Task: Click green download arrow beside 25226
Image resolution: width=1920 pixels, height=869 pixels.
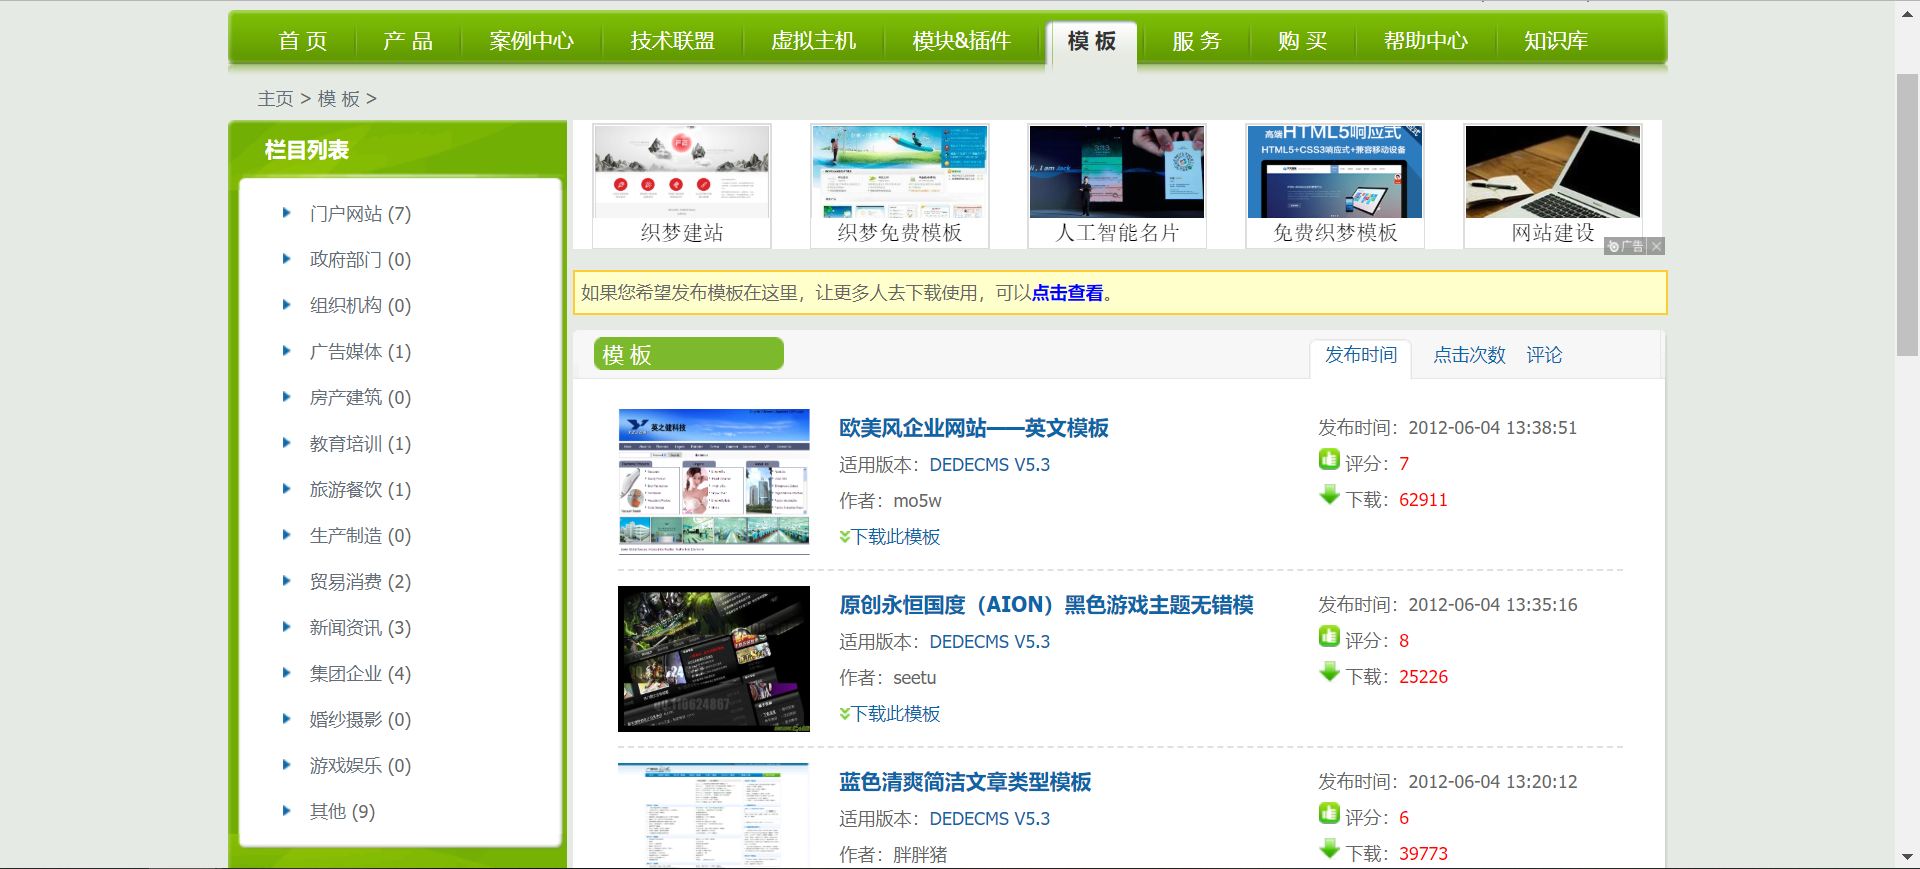Action: (1329, 672)
